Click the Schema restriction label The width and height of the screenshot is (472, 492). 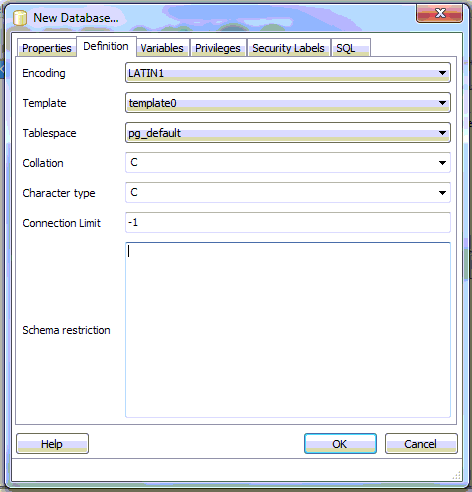pos(66,330)
